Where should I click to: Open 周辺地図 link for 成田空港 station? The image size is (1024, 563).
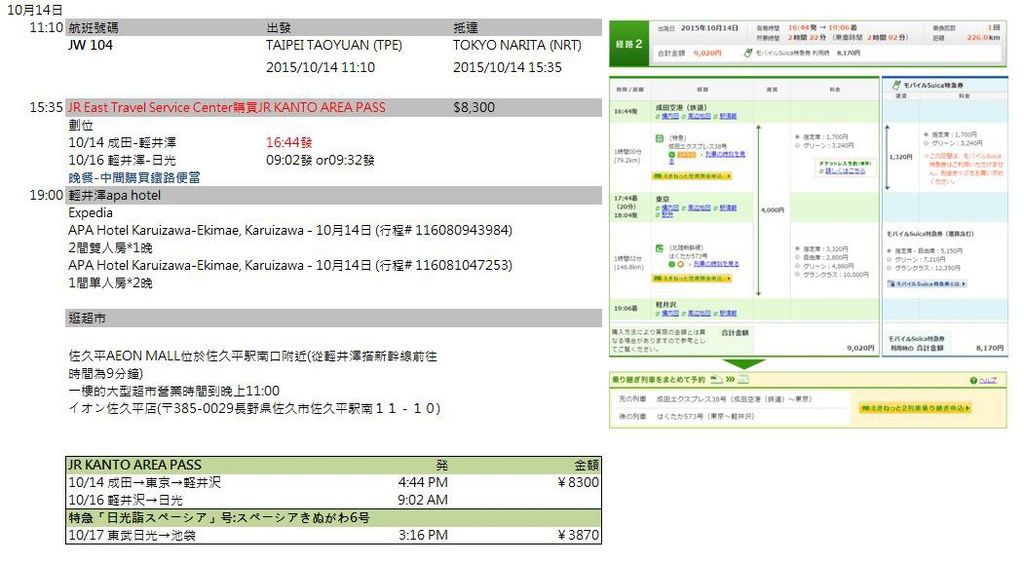point(699,116)
